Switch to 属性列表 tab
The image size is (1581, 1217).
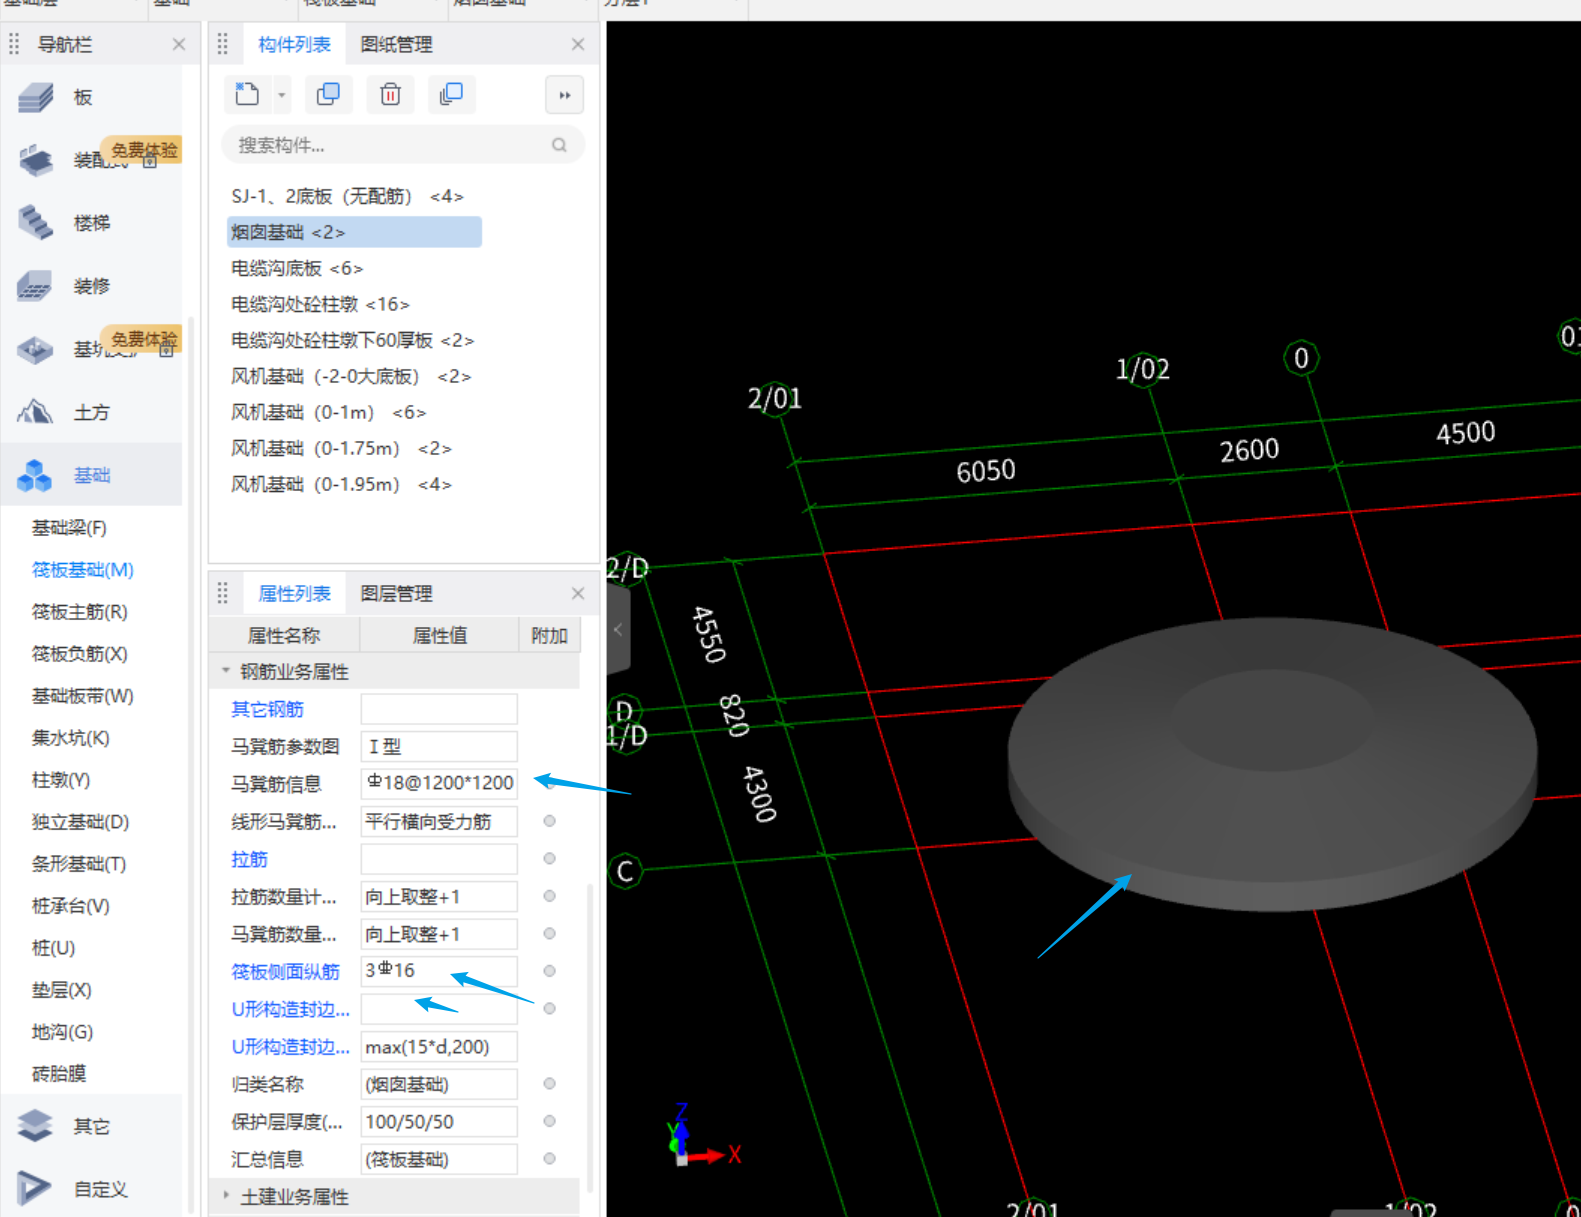294,593
